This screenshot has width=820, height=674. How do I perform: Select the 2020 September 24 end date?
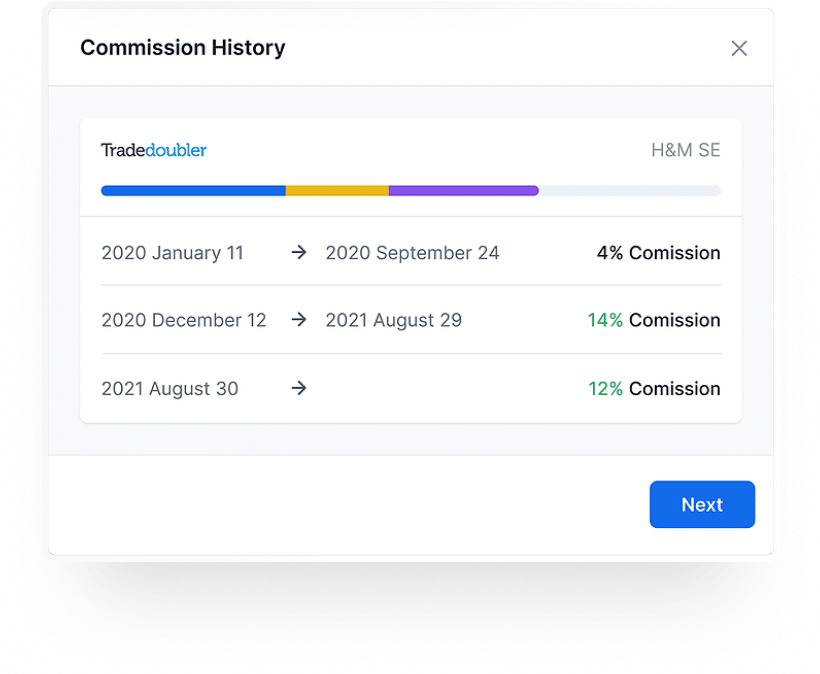(x=412, y=253)
